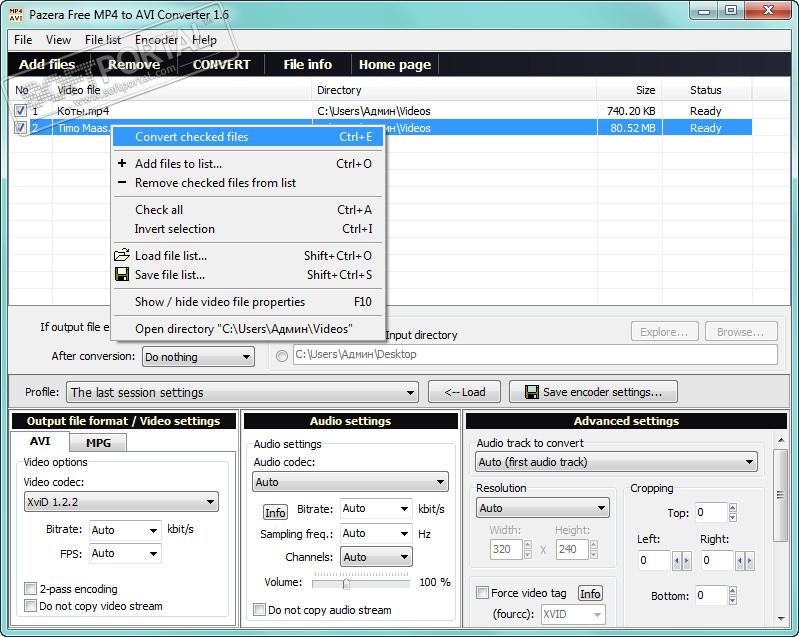Image resolution: width=799 pixels, height=637 pixels.
Task: Click the Left cropping spinner arrows
Action: [682, 561]
